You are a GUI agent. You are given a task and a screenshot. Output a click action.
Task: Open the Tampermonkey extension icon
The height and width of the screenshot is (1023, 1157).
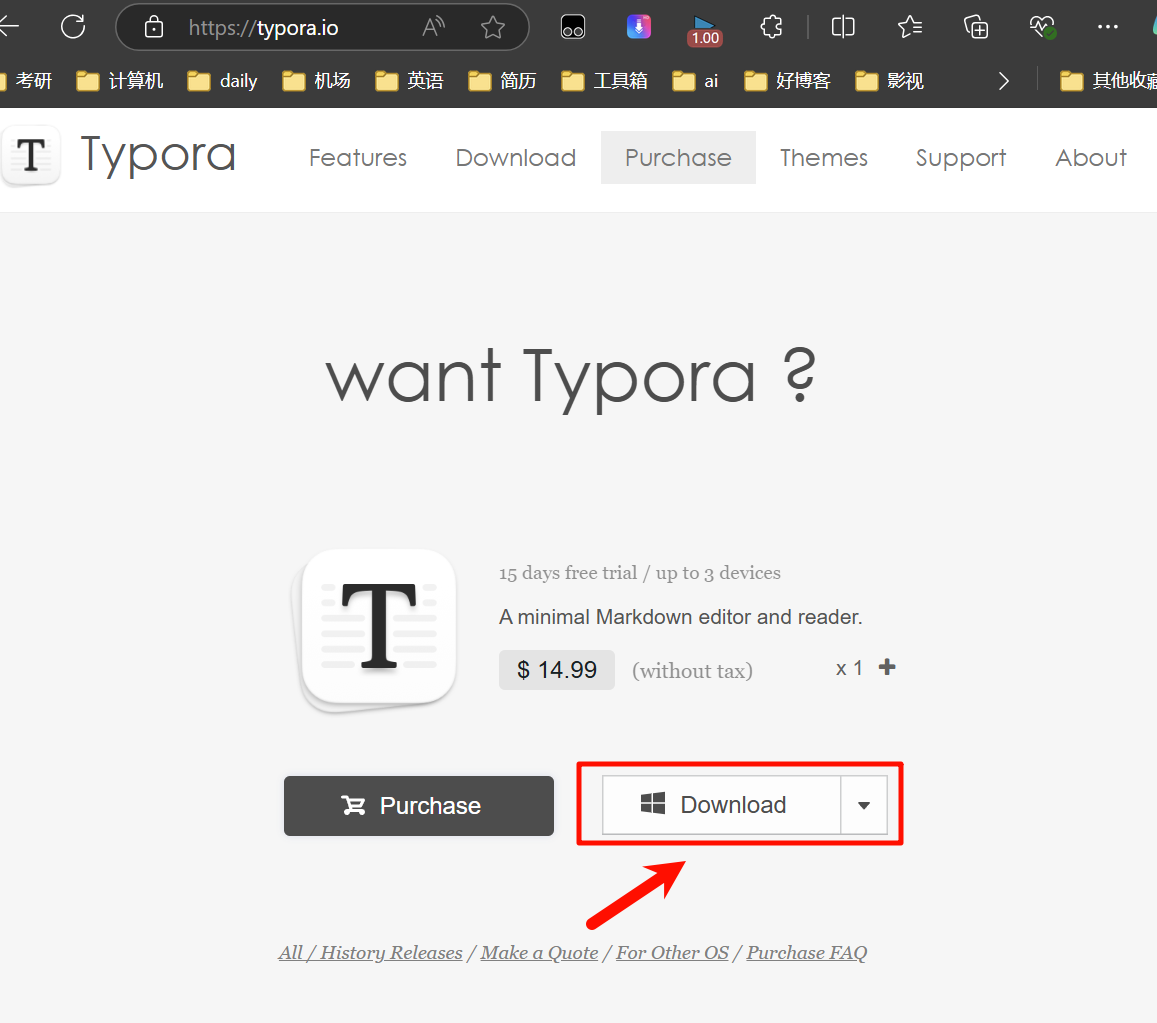tap(573, 27)
